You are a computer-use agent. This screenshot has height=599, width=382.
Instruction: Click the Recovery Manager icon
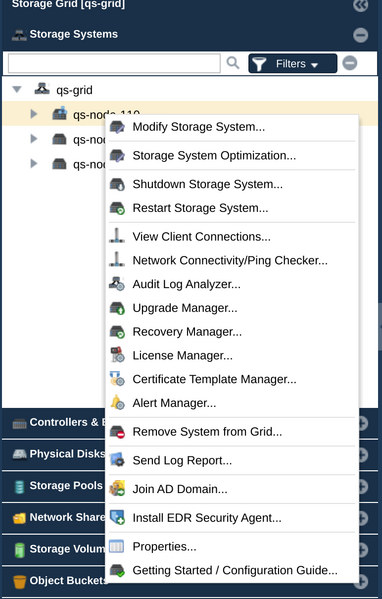point(117,332)
